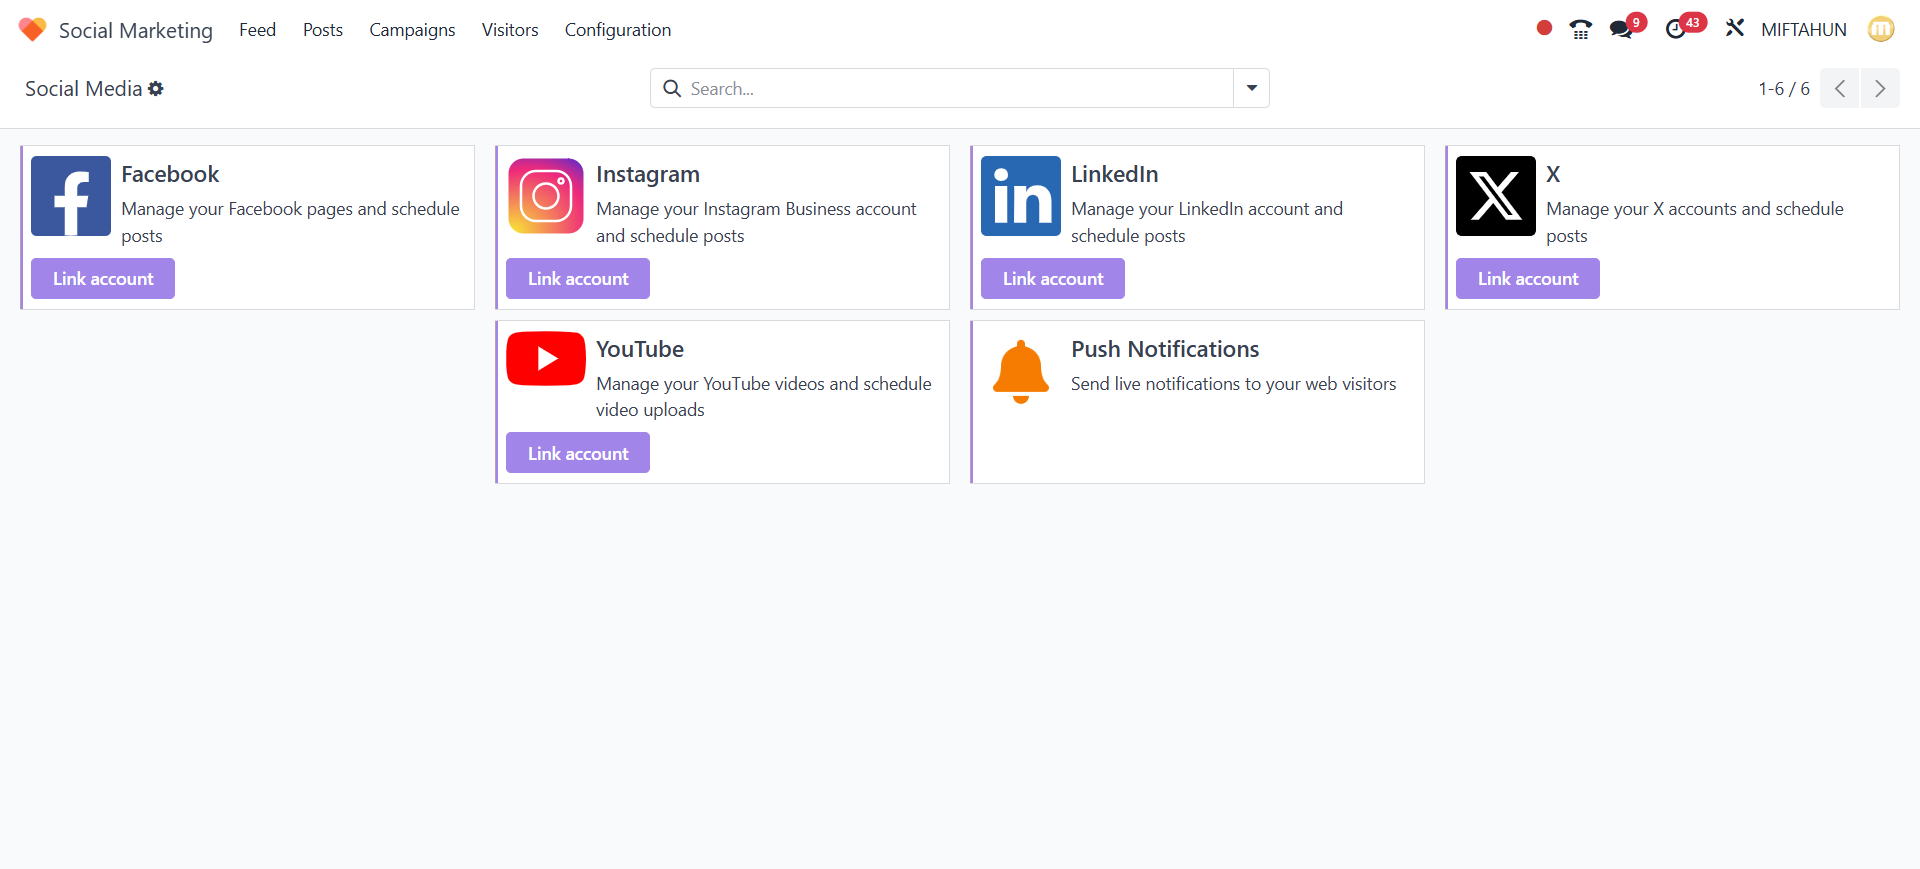Link account for X
Viewport: 1920px width, 869px height.
(x=1528, y=278)
